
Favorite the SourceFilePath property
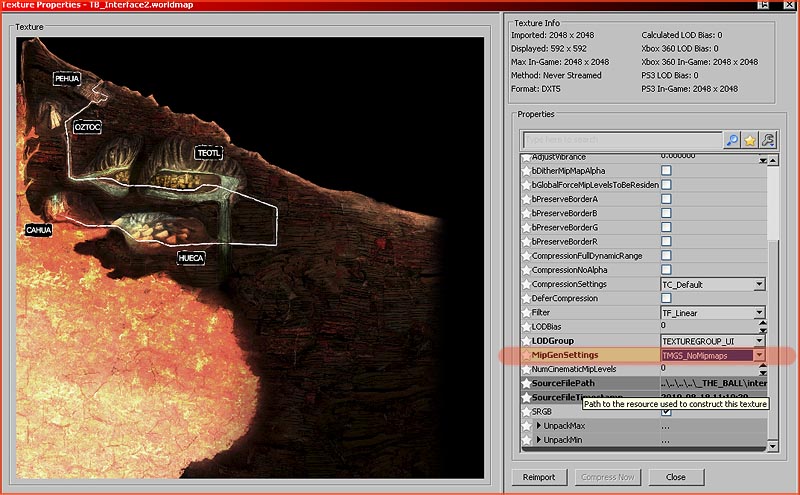point(526,383)
